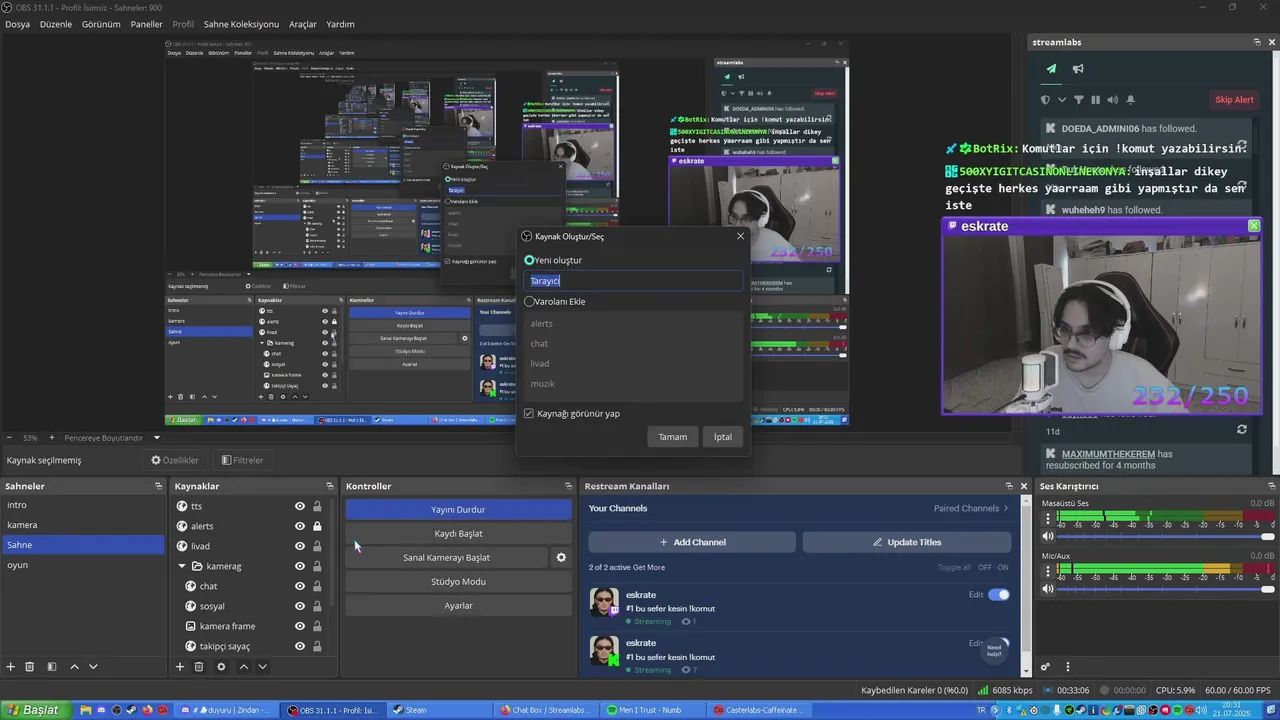Hide the alerts source
The image size is (1280, 720).
pyautogui.click(x=299, y=526)
